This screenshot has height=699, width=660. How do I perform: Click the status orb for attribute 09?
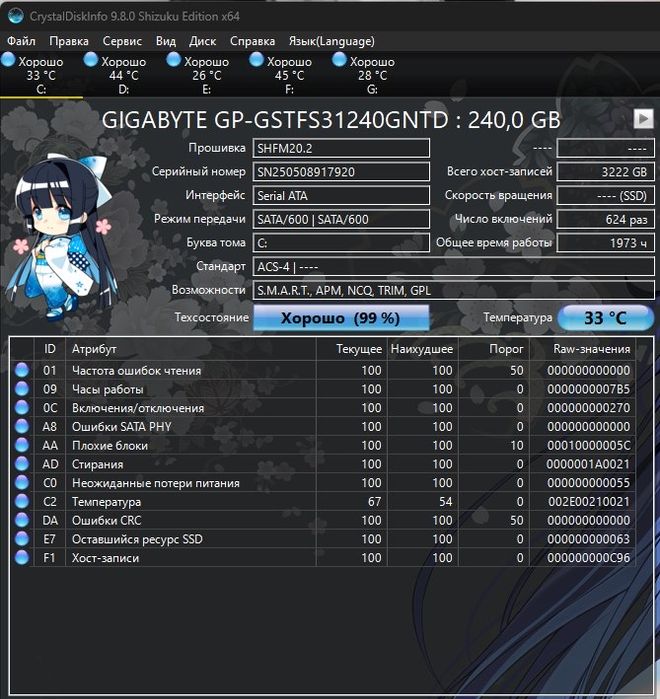pyautogui.click(x=22, y=389)
